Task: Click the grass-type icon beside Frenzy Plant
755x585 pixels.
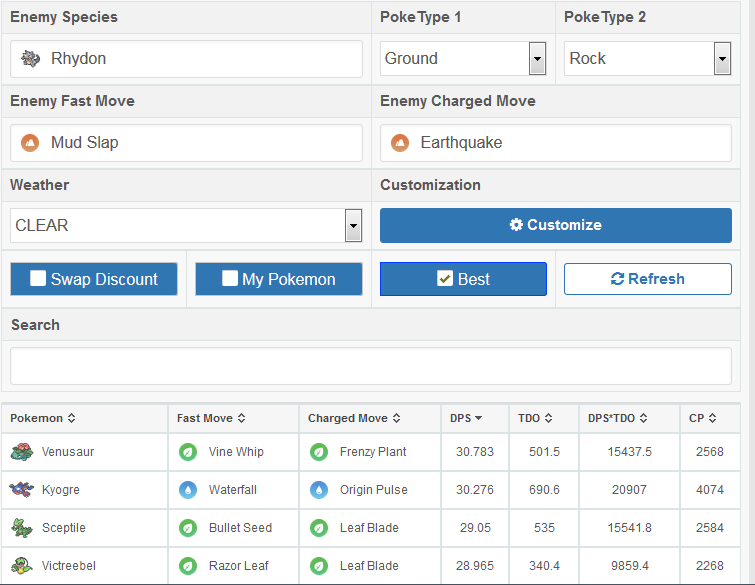Action: coord(318,452)
